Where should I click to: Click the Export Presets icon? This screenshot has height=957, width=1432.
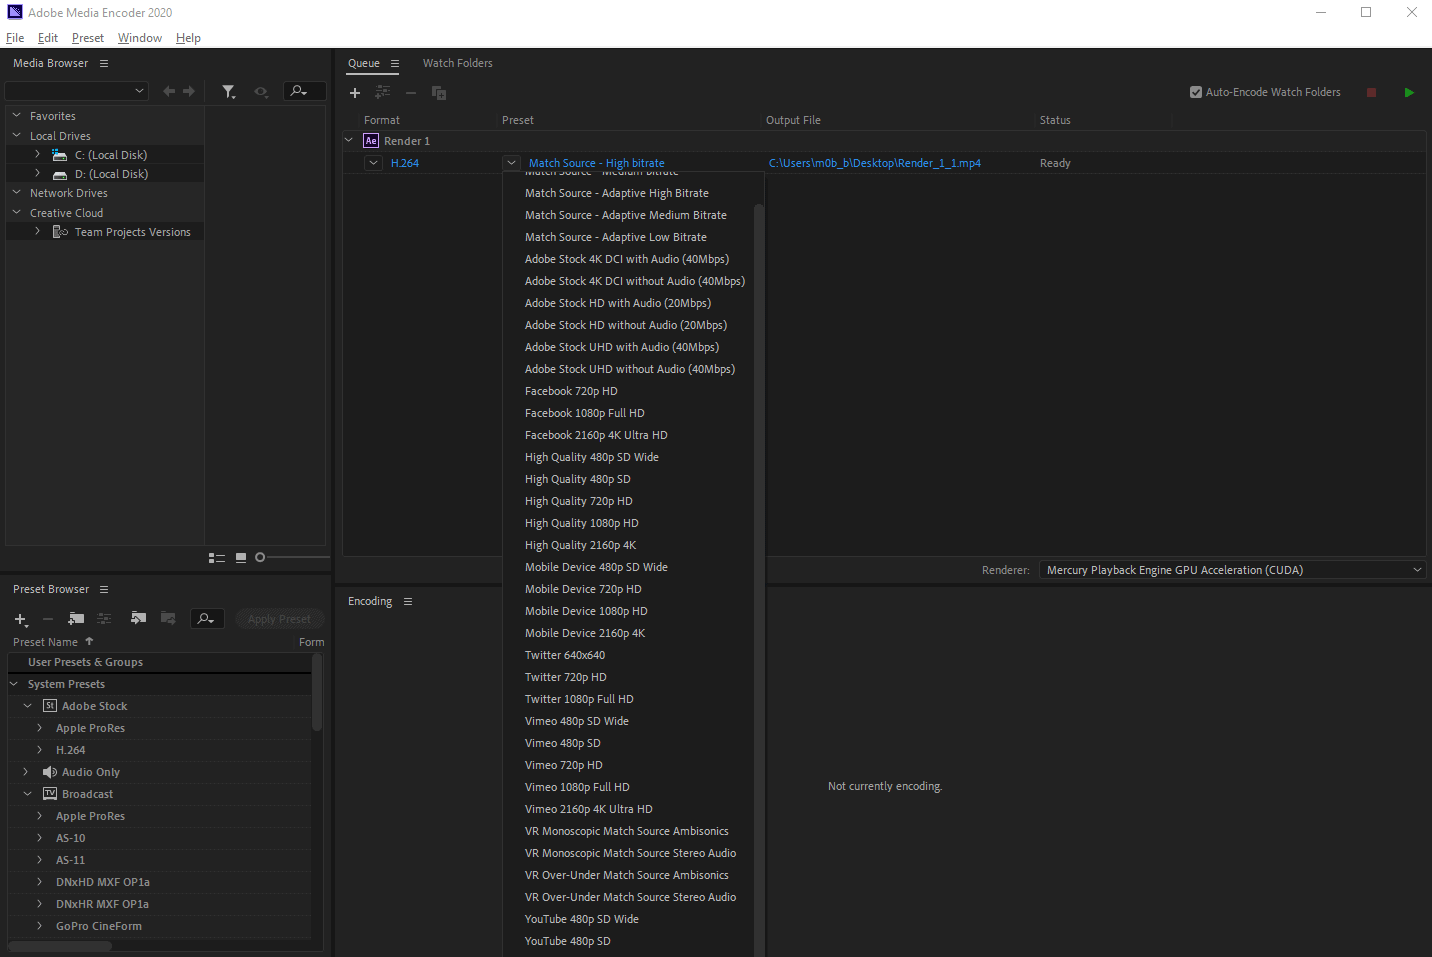[168, 618]
